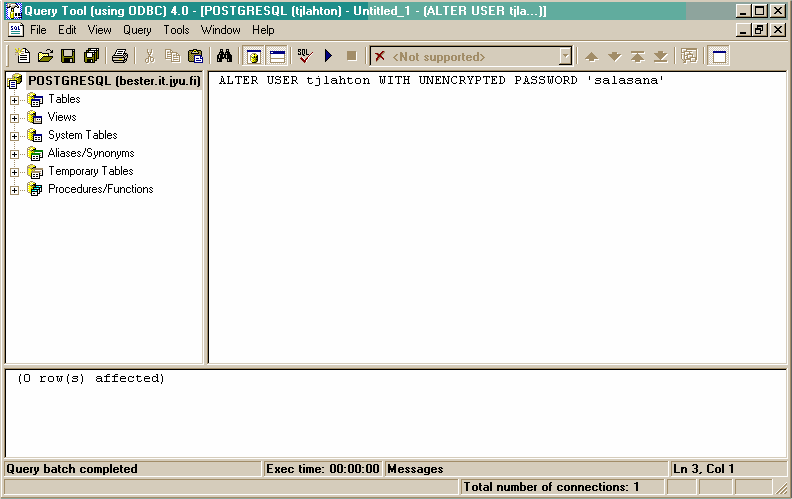Viewport: 792px width, 499px height.
Task: Click the 'Exec time: 00:00:00' status field
Action: click(x=323, y=469)
